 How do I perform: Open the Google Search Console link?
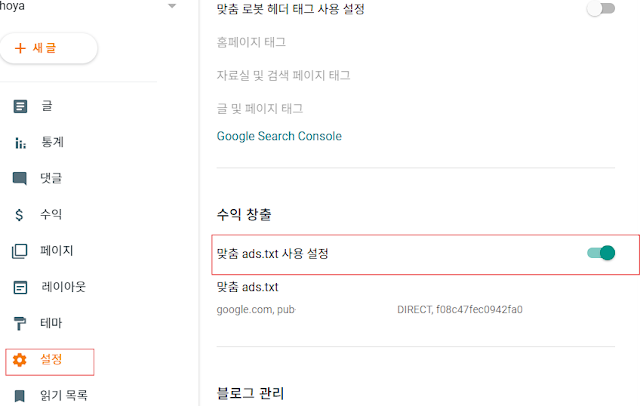(279, 136)
